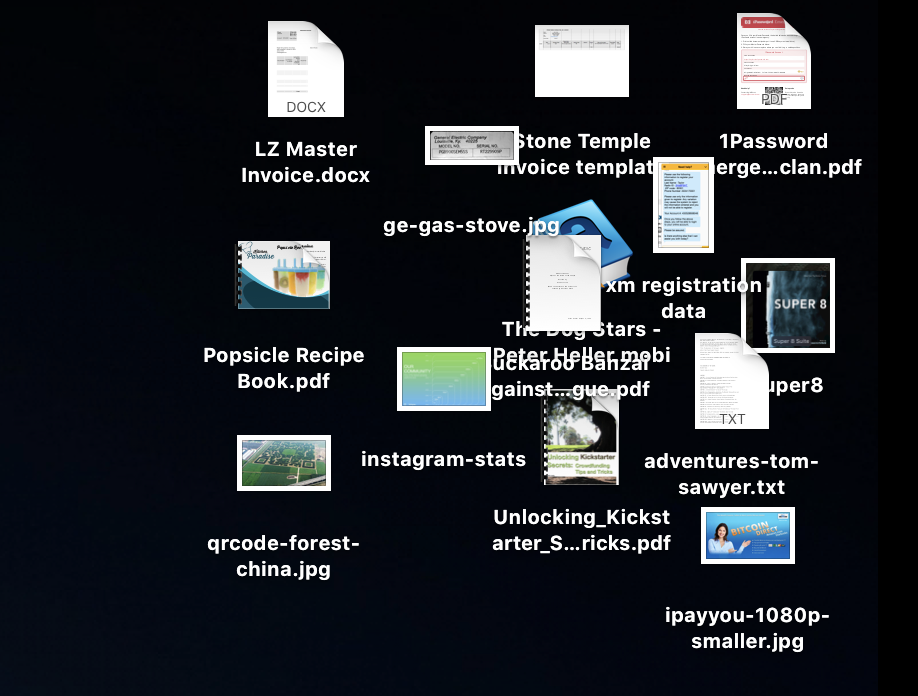
Task: Select the 1Password emergency plan PDF icon
Action: coord(773,61)
